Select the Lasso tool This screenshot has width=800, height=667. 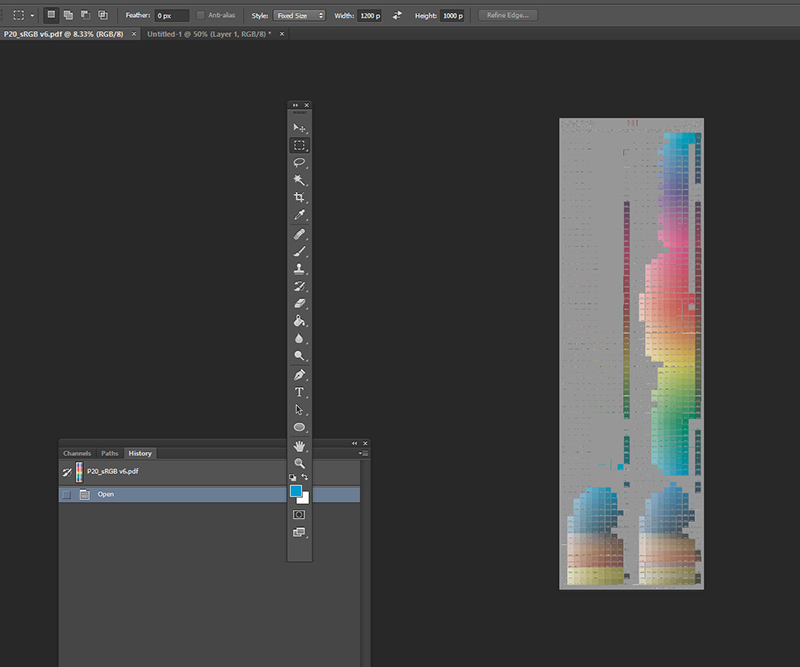[x=299, y=162]
